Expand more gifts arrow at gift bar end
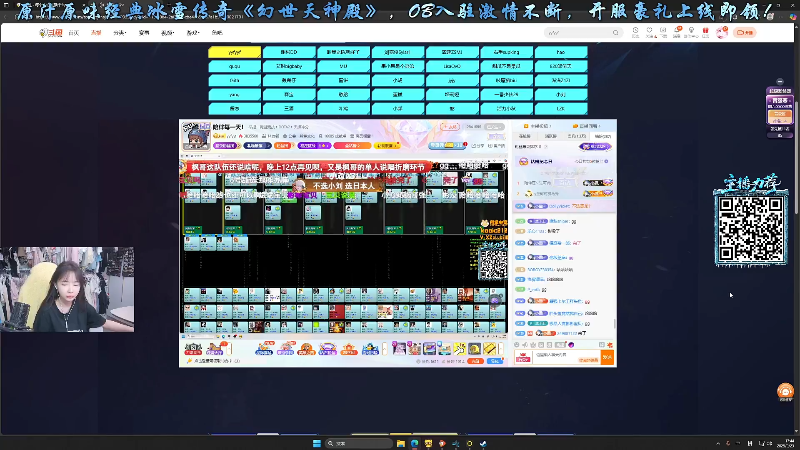This screenshot has height=450, width=800. tap(501, 349)
